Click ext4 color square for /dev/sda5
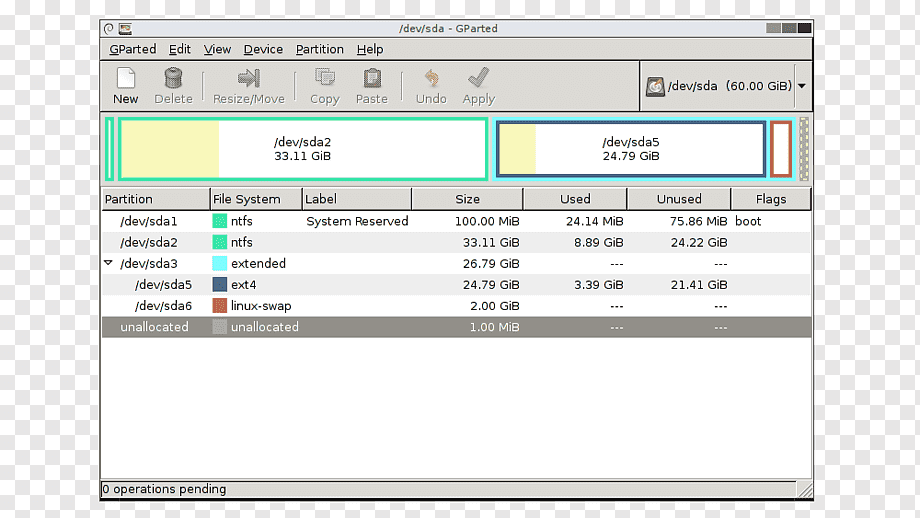Screen dimensions: 920x518 pos(219,285)
